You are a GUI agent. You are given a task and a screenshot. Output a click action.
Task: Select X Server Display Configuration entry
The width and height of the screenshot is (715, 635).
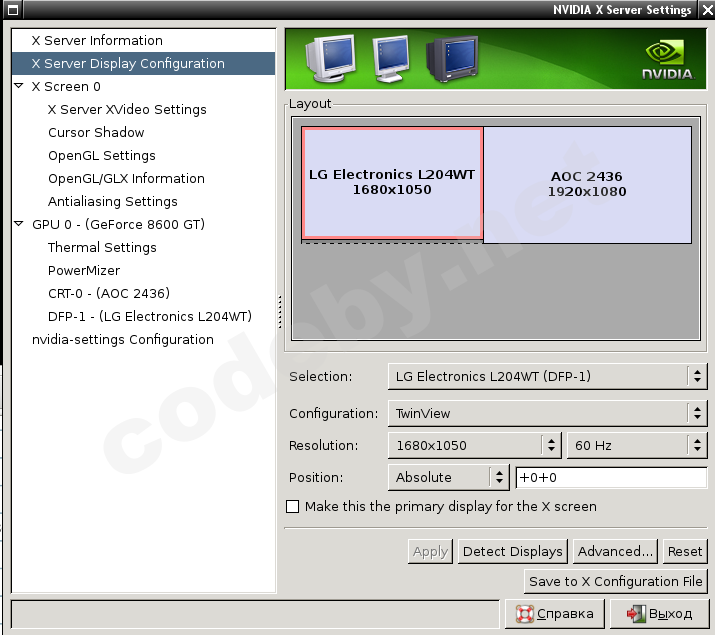point(143,63)
